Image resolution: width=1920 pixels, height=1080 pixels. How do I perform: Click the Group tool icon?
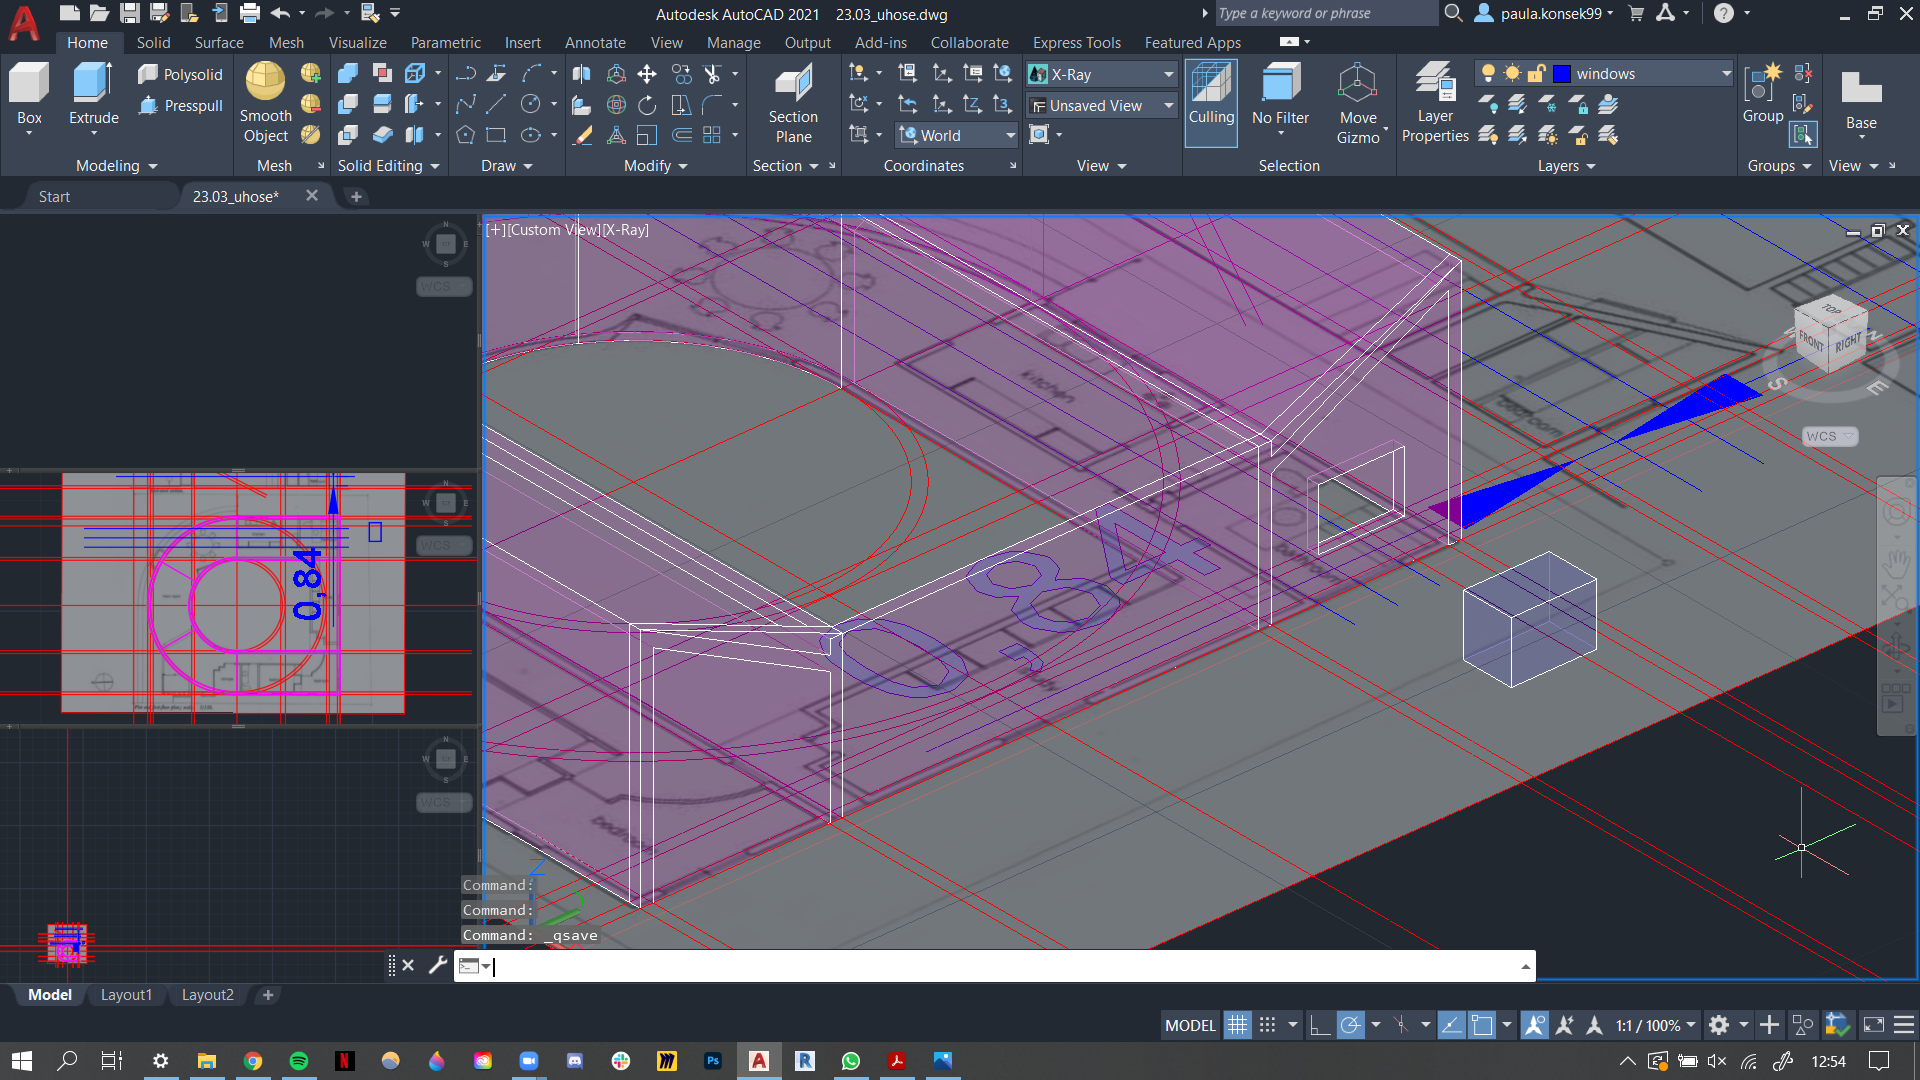(1762, 95)
